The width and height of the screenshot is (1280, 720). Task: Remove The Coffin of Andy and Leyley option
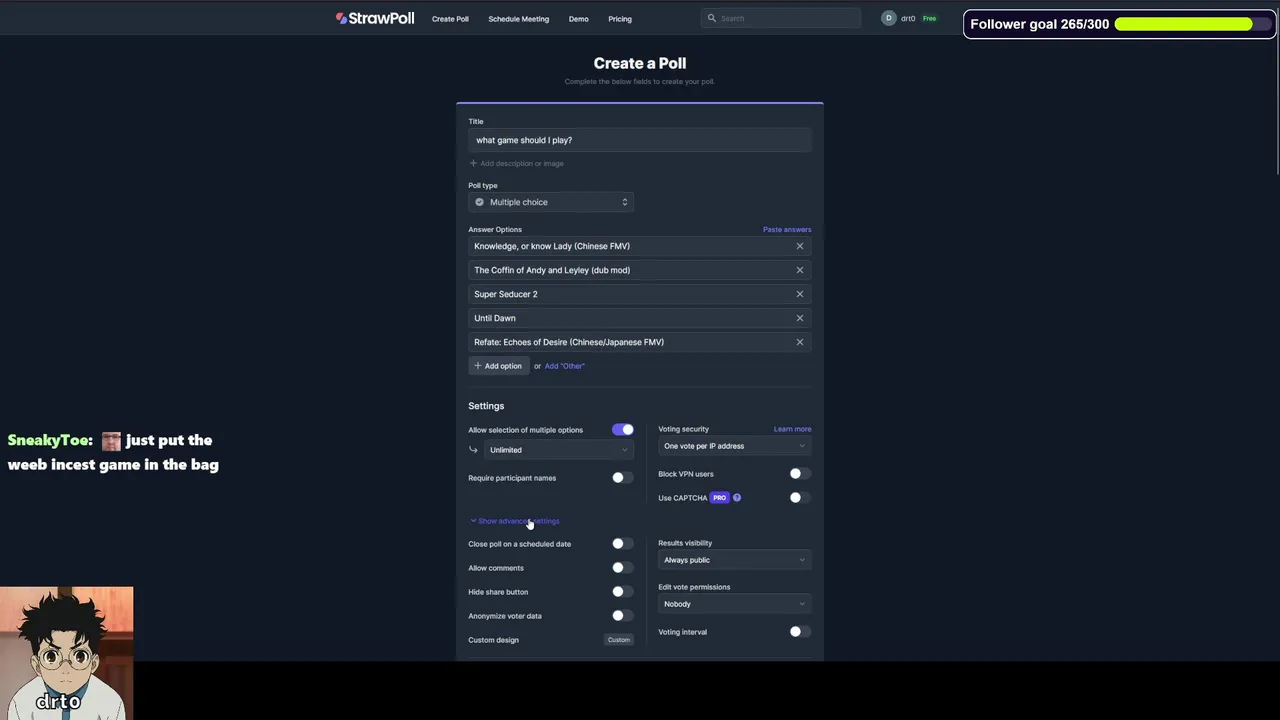click(799, 270)
